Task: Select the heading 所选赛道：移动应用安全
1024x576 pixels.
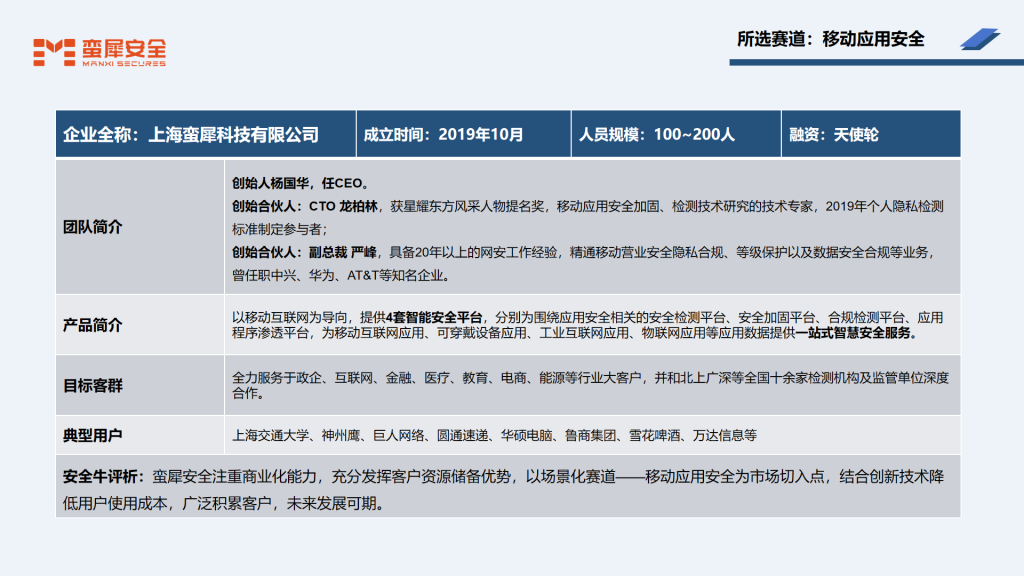Action: point(831,39)
